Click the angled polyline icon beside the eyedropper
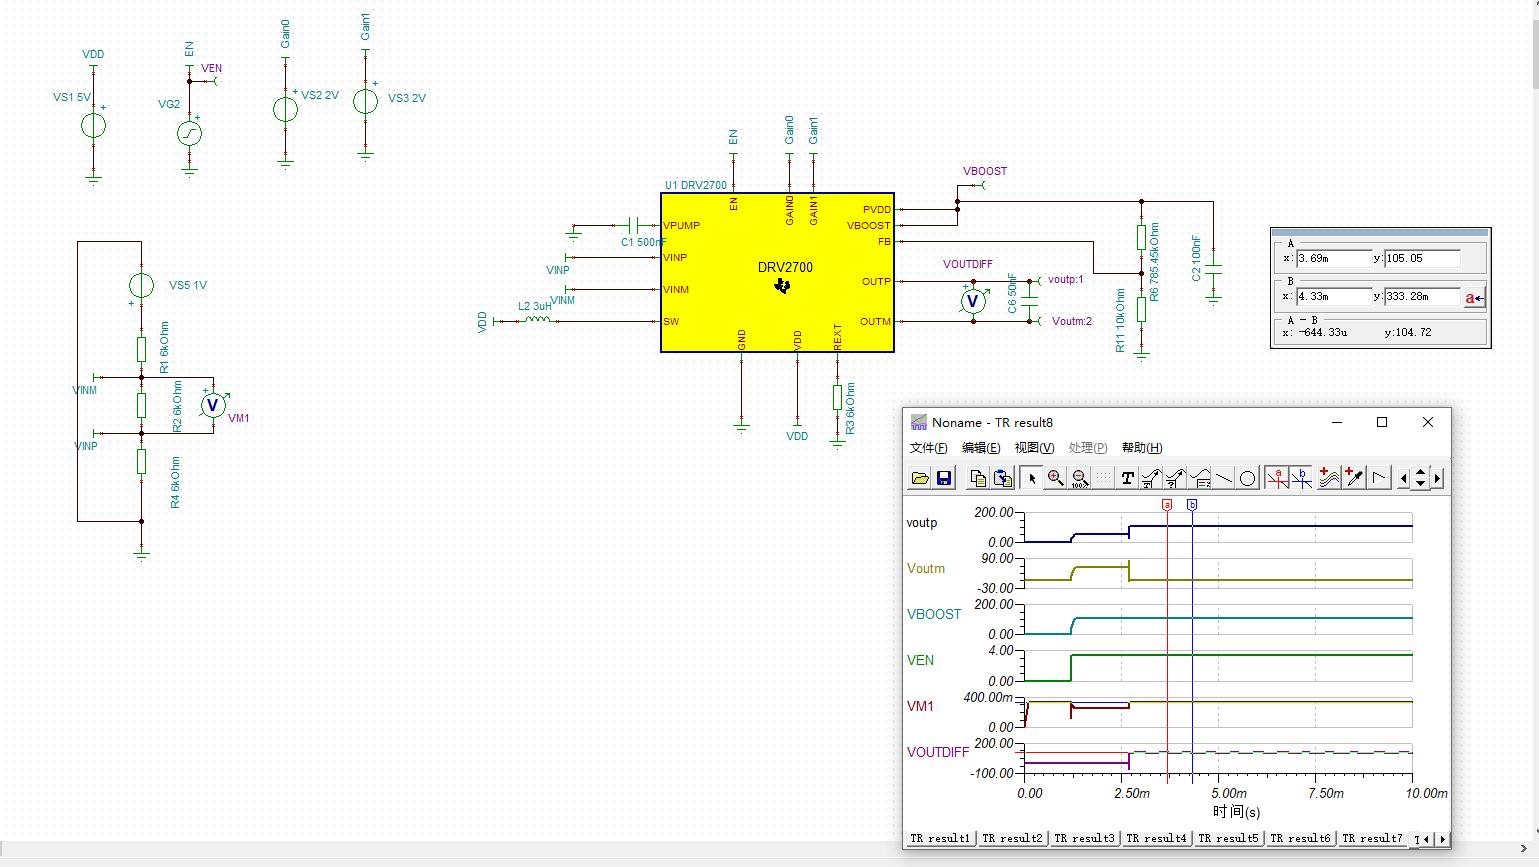The height and width of the screenshot is (867, 1539). (1379, 478)
